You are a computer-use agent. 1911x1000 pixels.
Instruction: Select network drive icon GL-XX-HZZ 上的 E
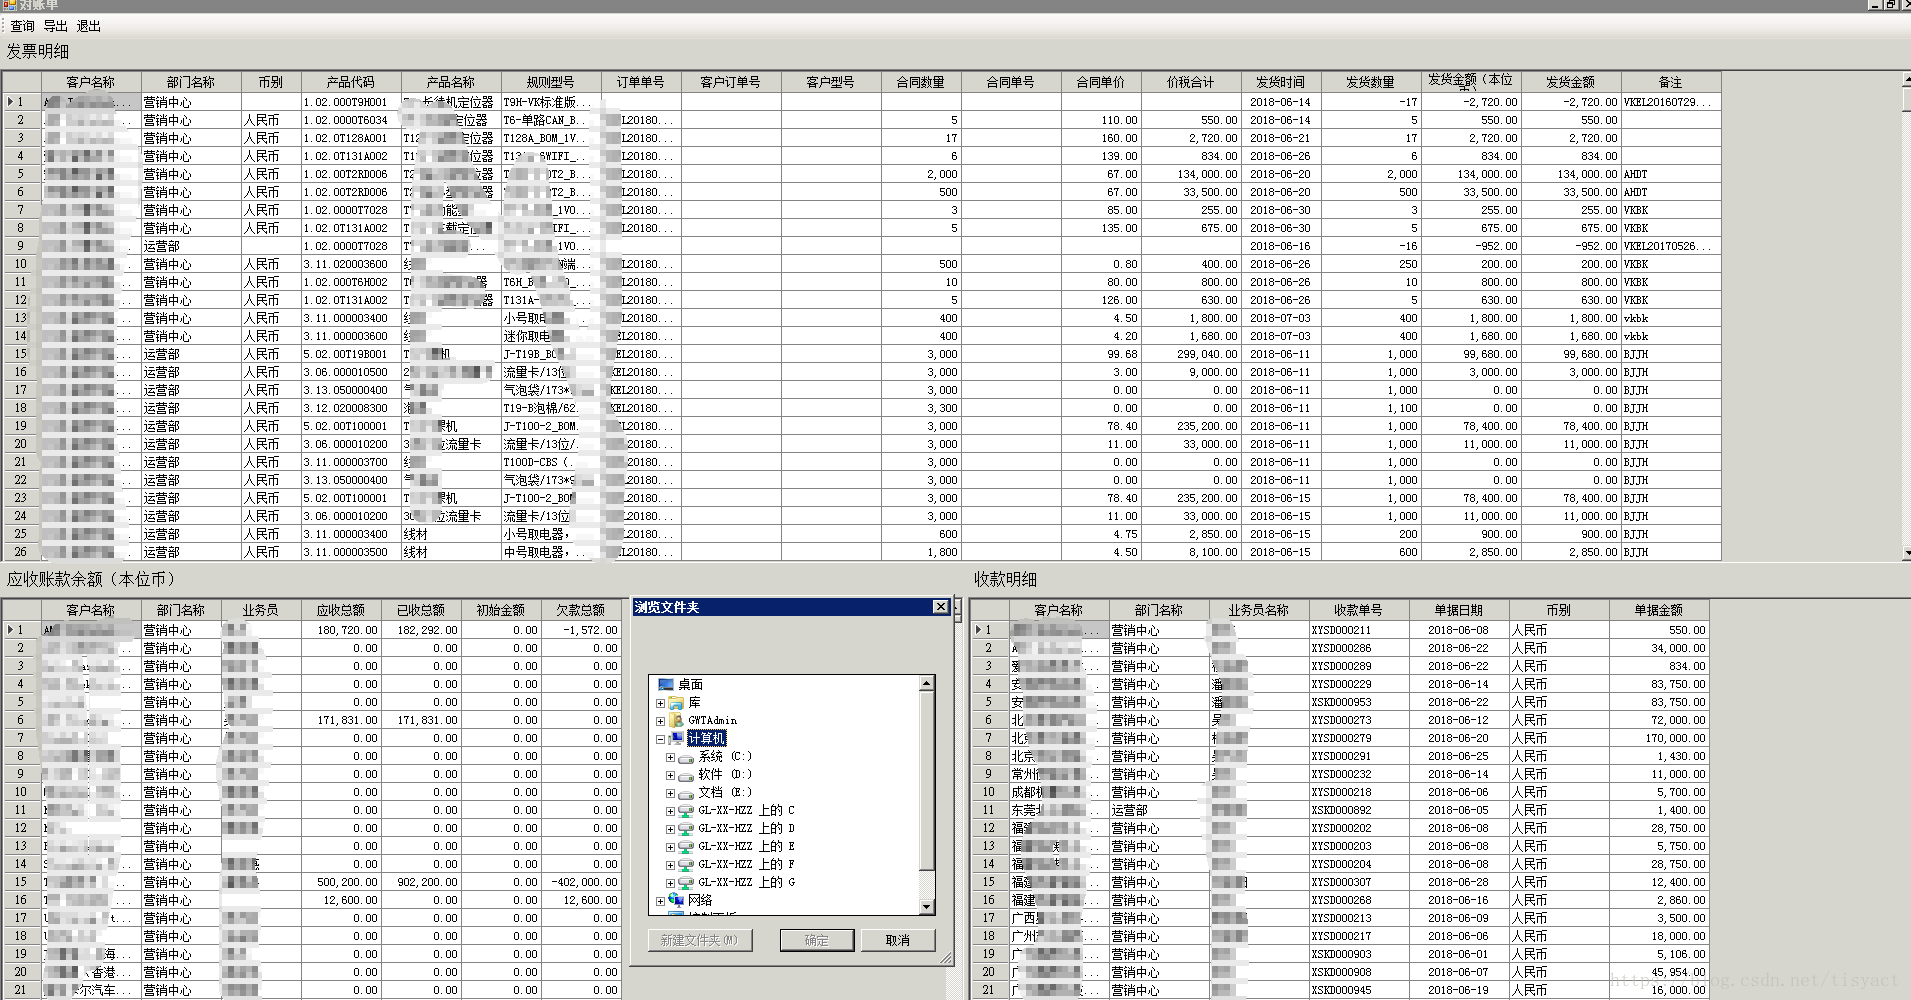pos(686,847)
